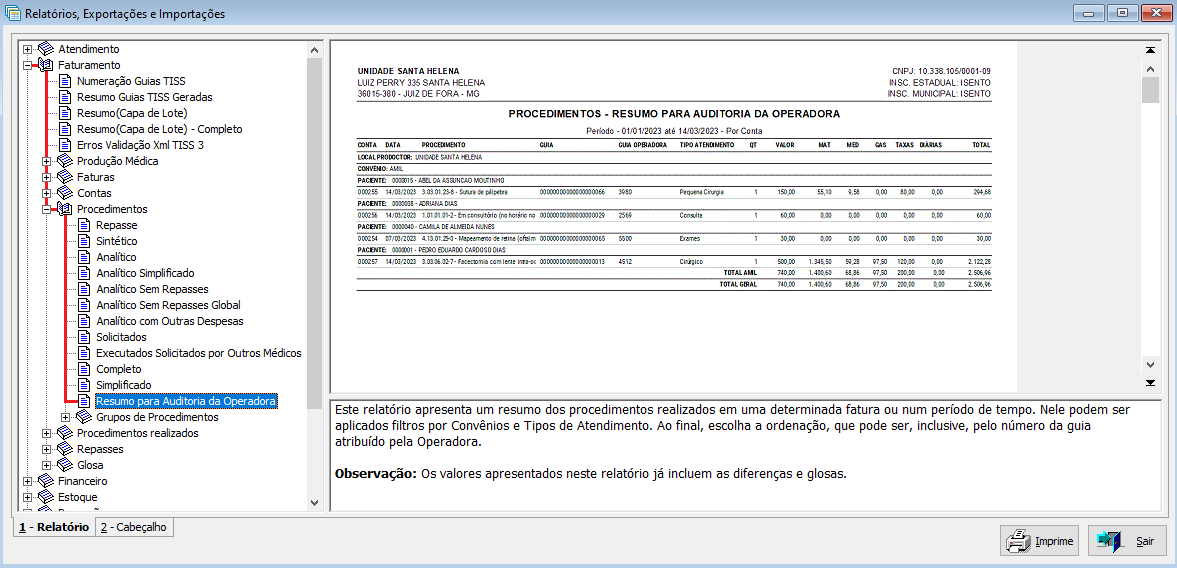This screenshot has width=1177, height=568.
Task: Click the Grupos de Procedimentos book icon
Action: (x=84, y=417)
